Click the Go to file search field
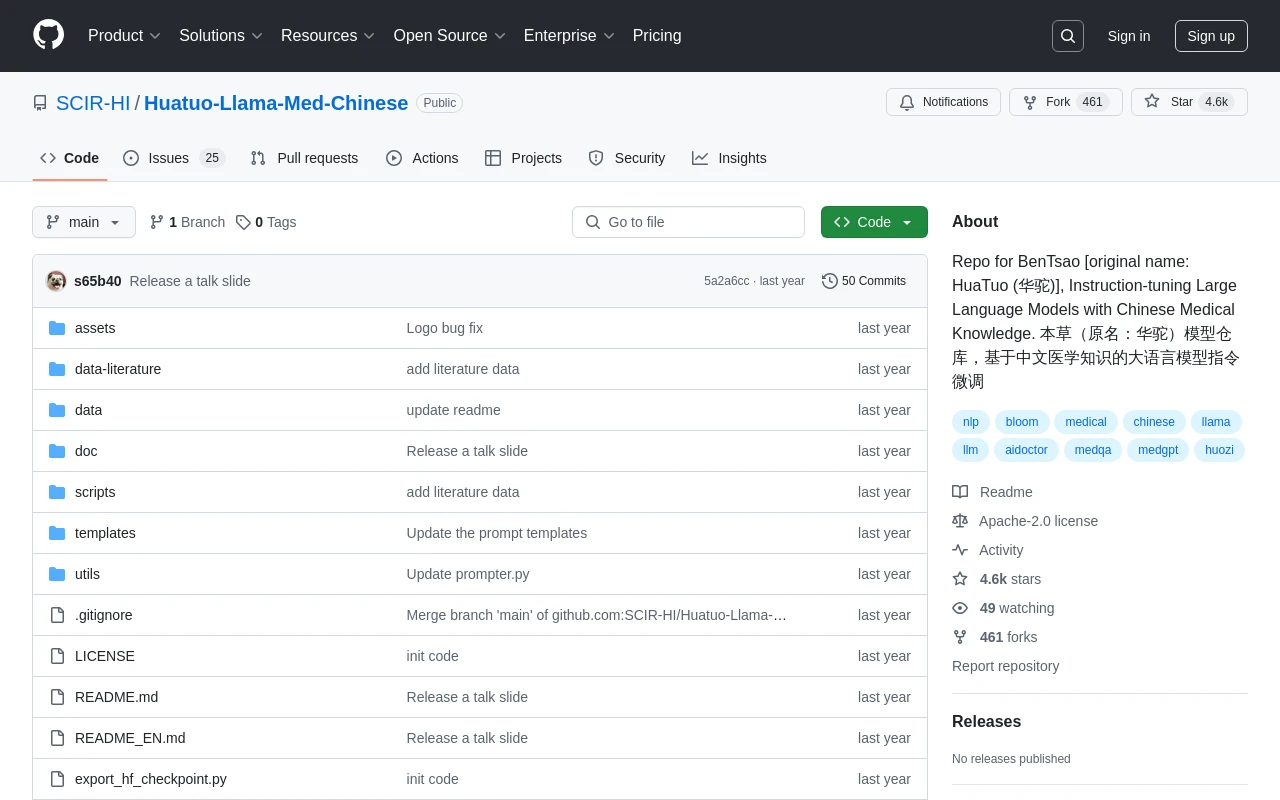1280x800 pixels. (x=688, y=222)
